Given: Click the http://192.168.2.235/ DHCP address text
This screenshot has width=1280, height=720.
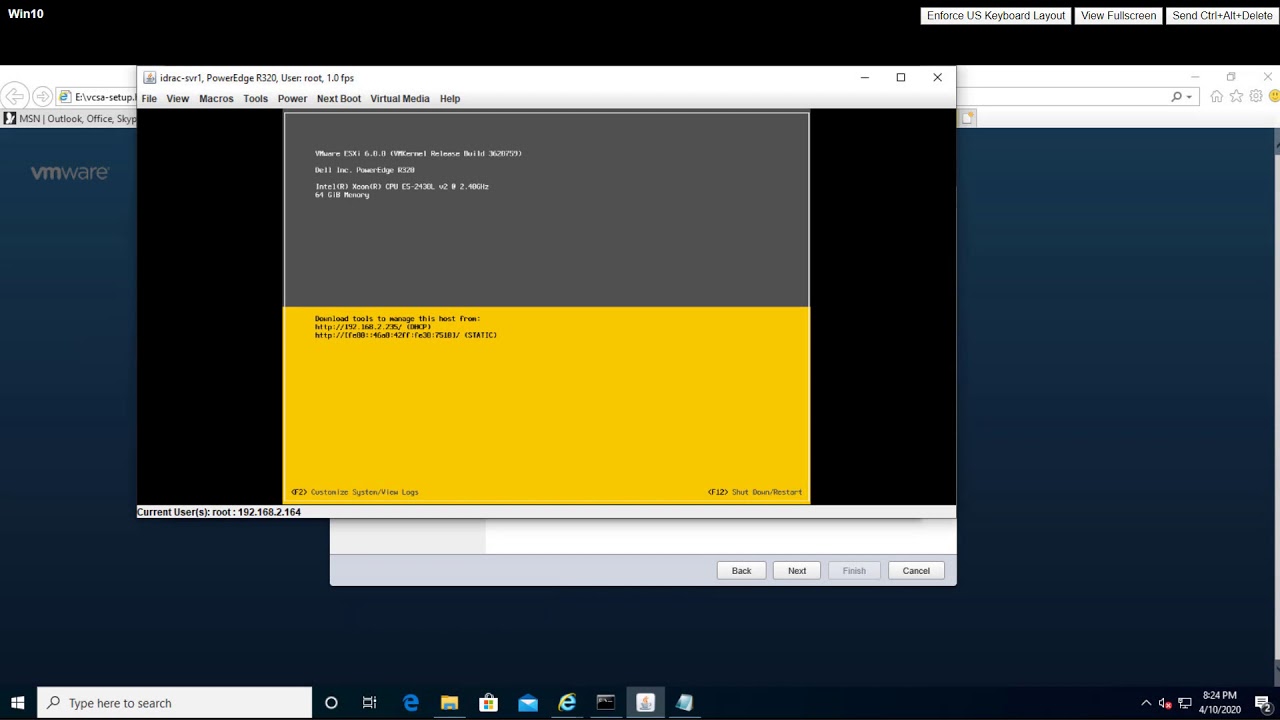Looking at the screenshot, I should coord(373,327).
